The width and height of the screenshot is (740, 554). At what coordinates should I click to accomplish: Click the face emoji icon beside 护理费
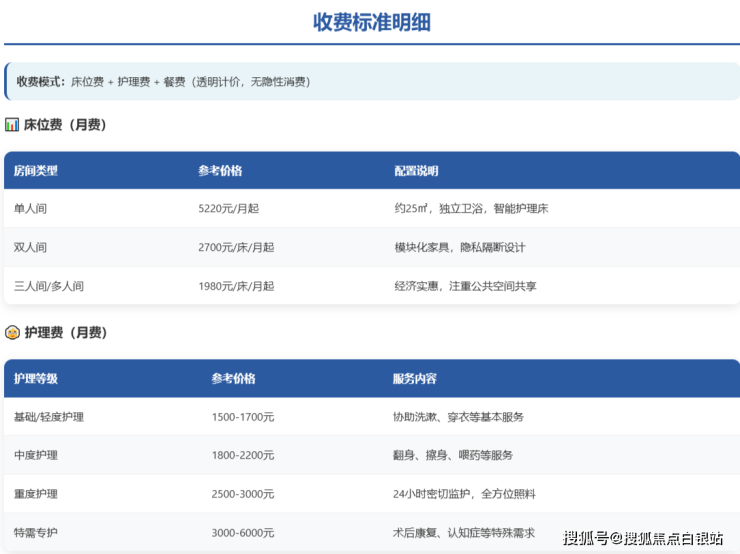(12, 332)
